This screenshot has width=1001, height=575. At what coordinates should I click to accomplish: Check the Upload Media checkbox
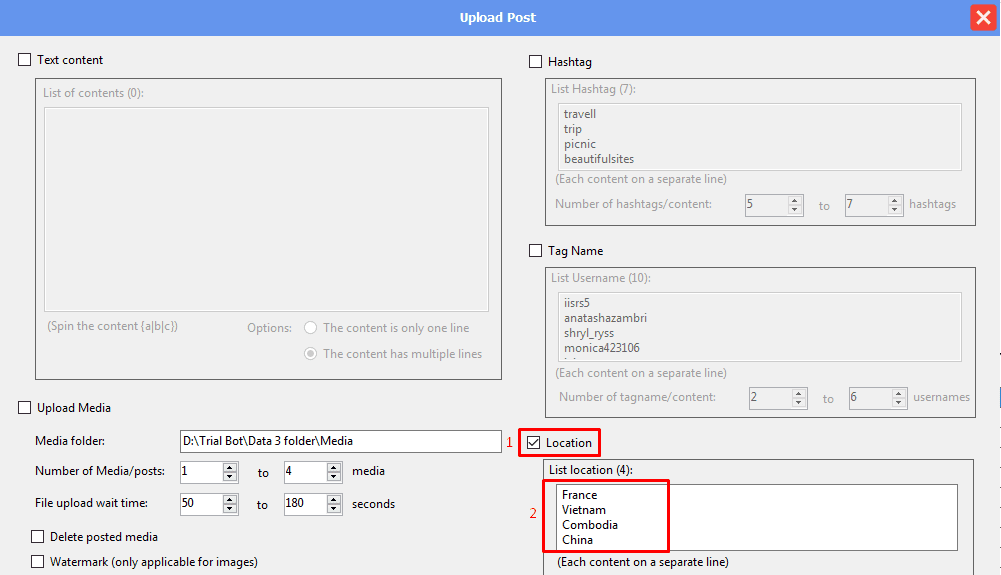25,408
